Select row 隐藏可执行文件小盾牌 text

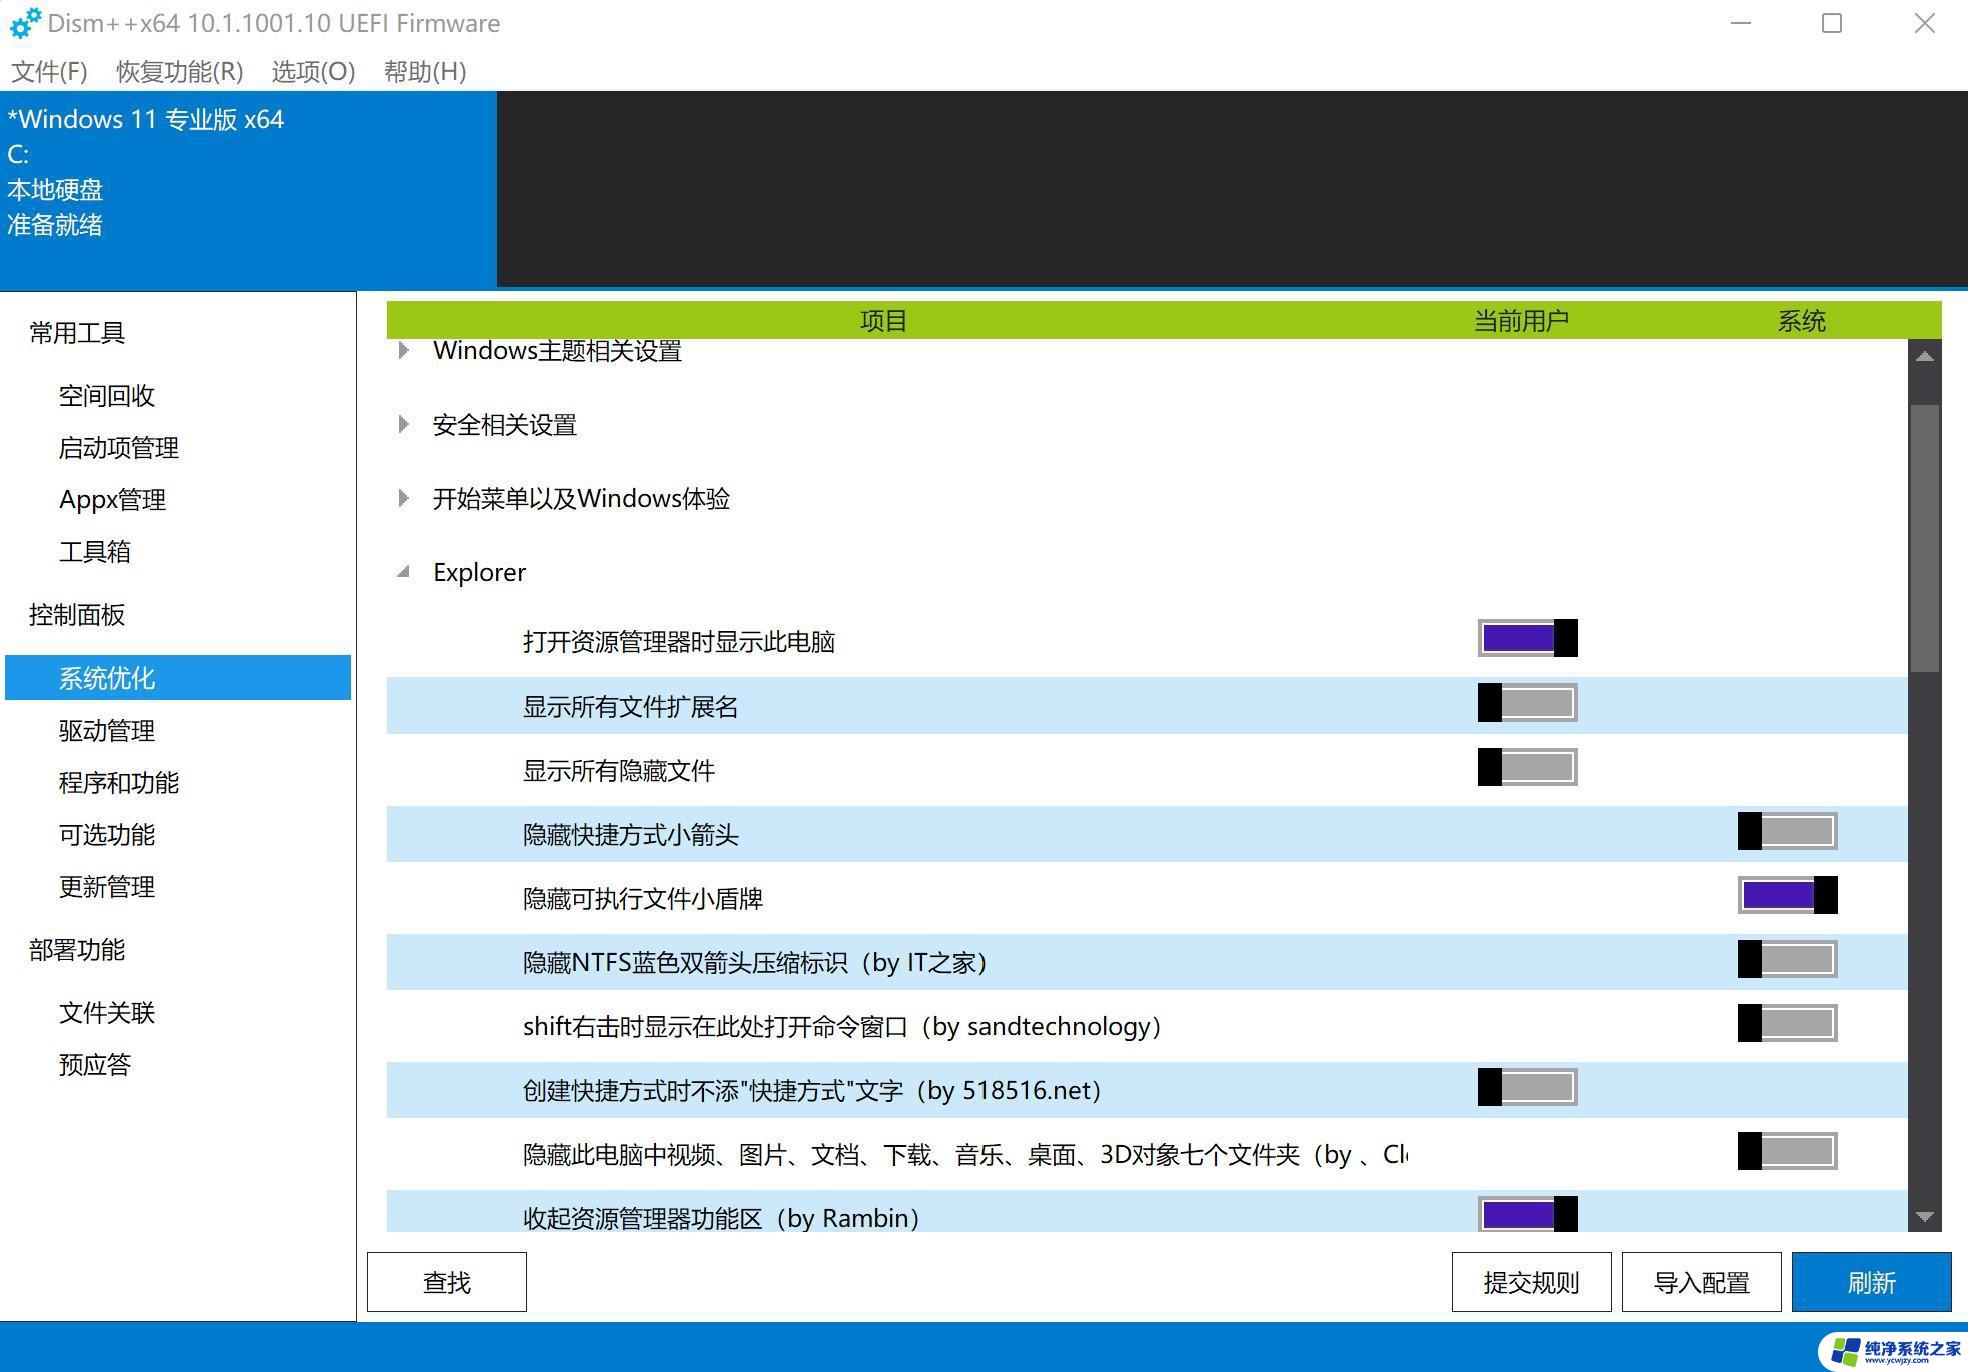pyautogui.click(x=643, y=899)
